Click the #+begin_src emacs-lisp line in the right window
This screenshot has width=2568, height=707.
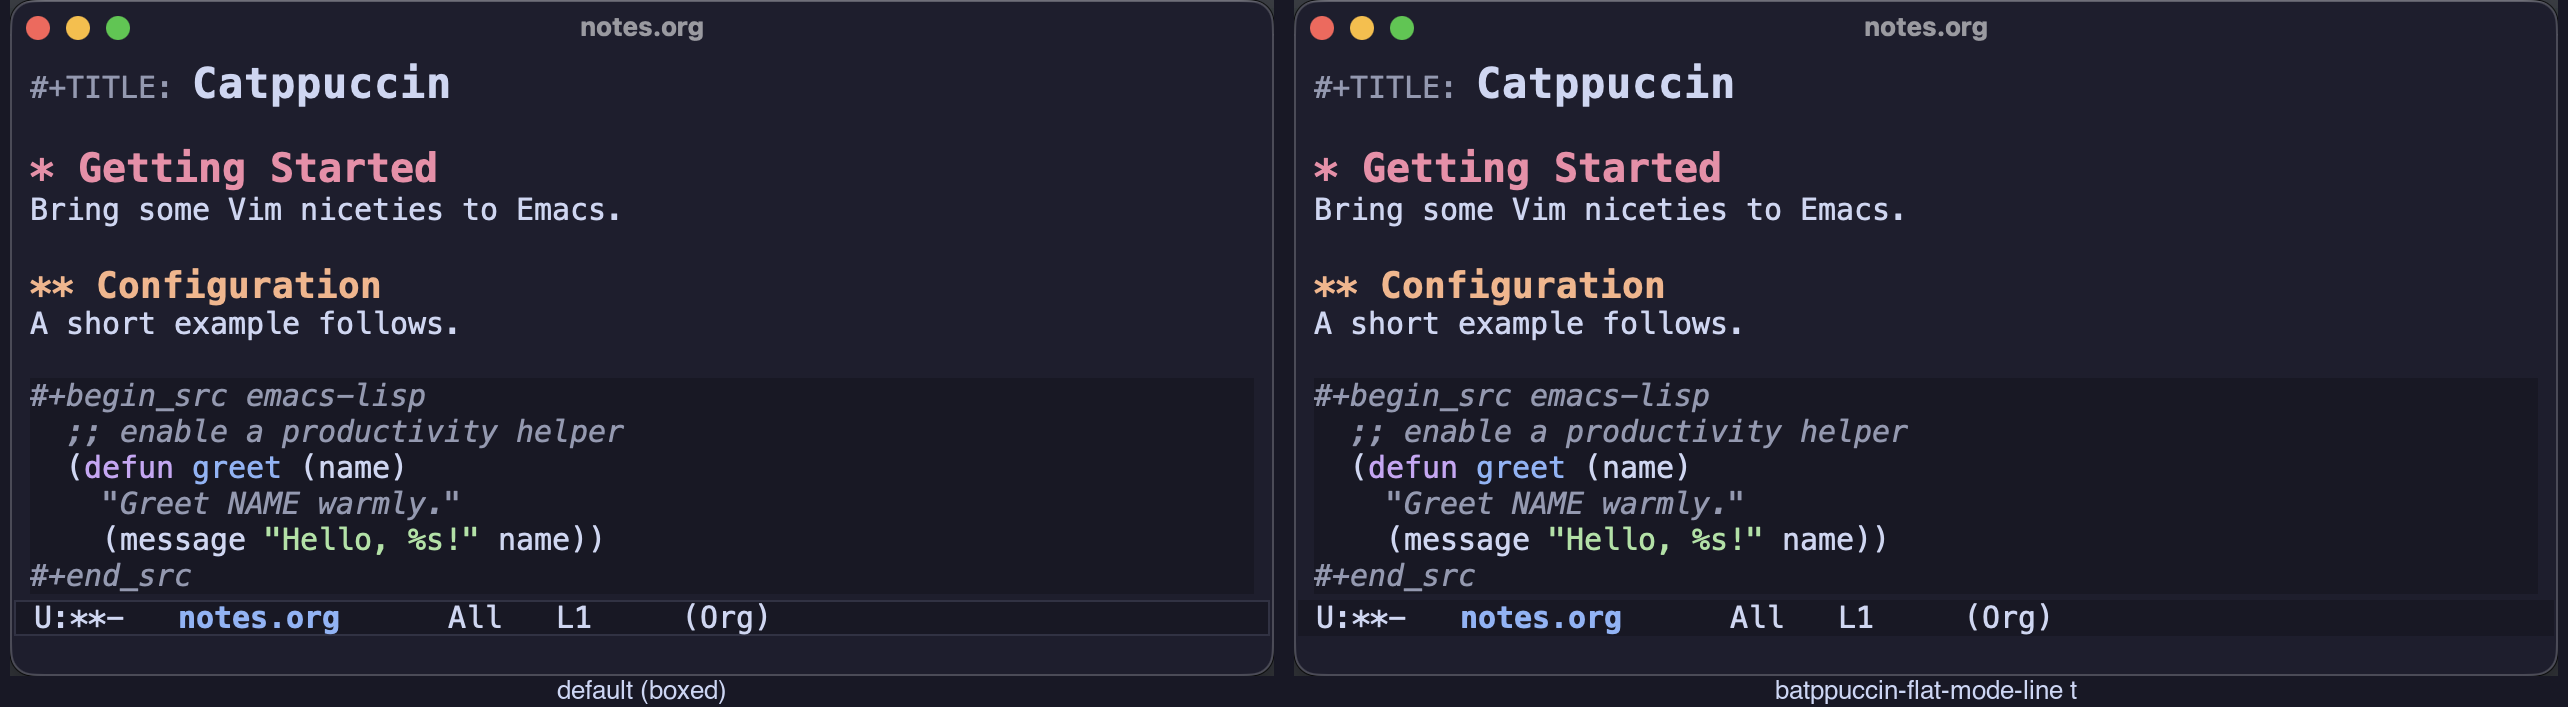point(1512,396)
